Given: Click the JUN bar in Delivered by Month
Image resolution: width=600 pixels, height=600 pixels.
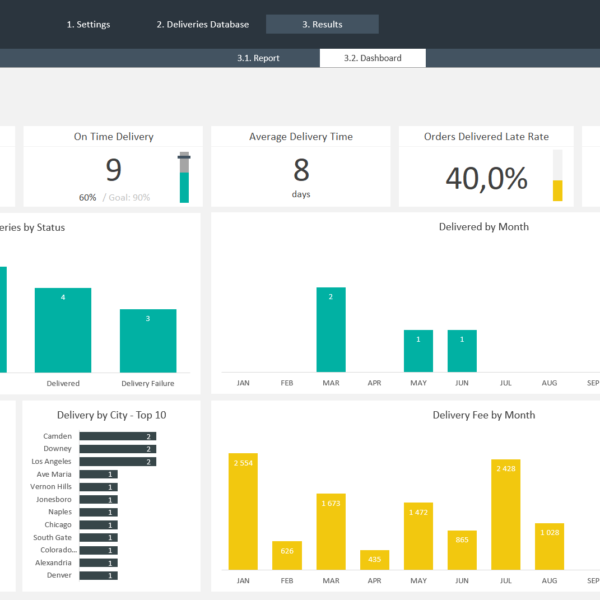Looking at the screenshot, I should pos(462,351).
